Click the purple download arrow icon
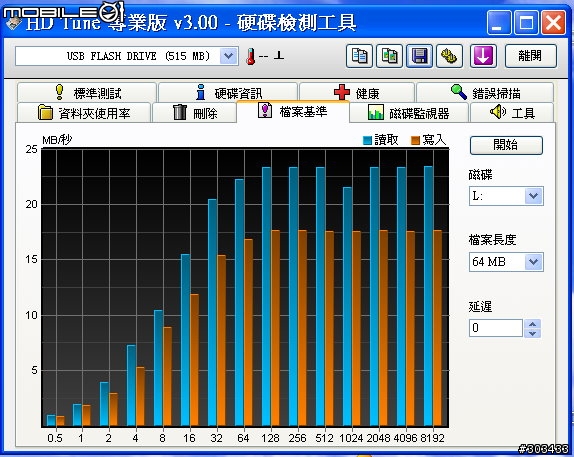 [x=483, y=56]
